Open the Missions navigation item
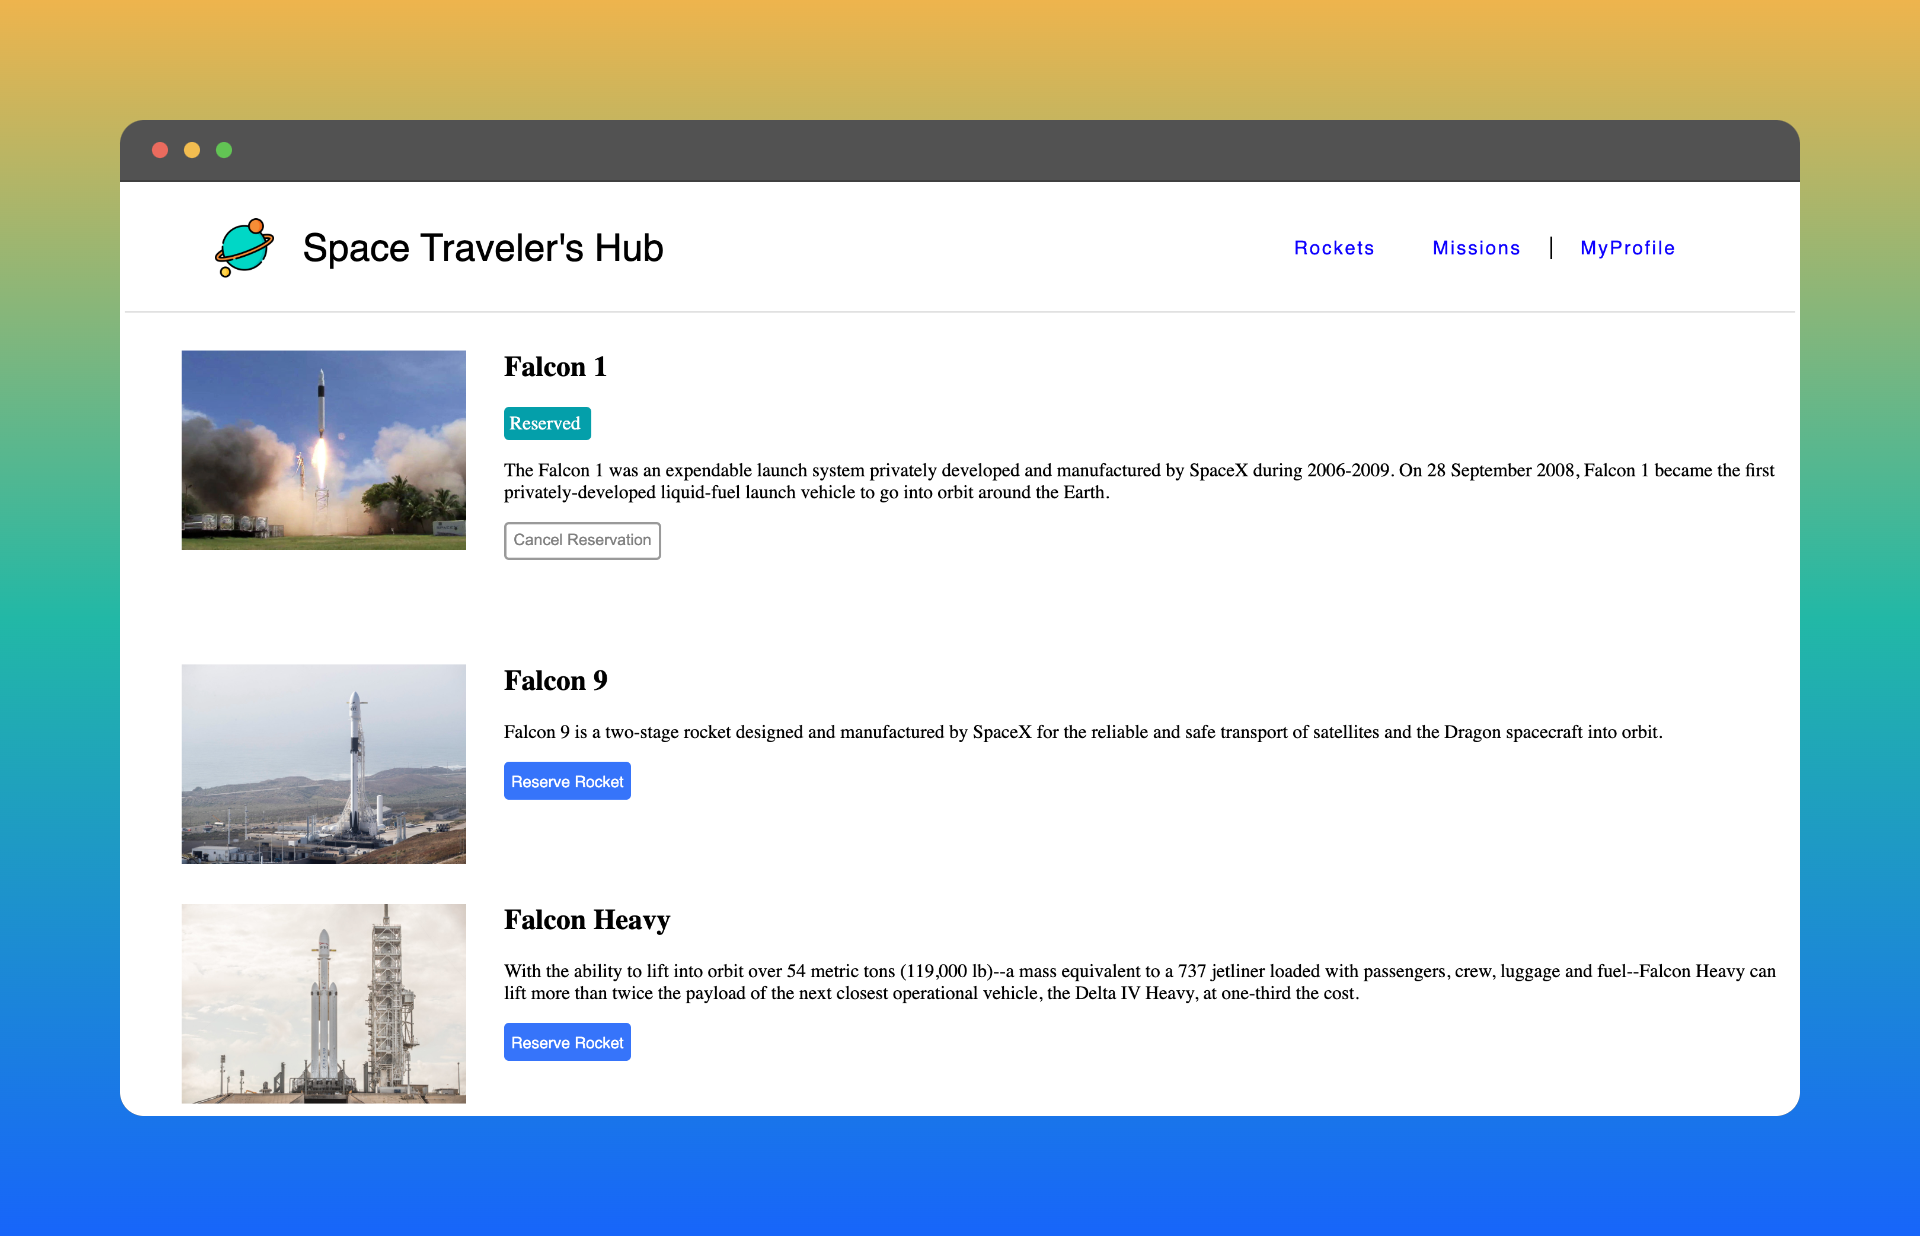This screenshot has width=1920, height=1236. (1476, 248)
